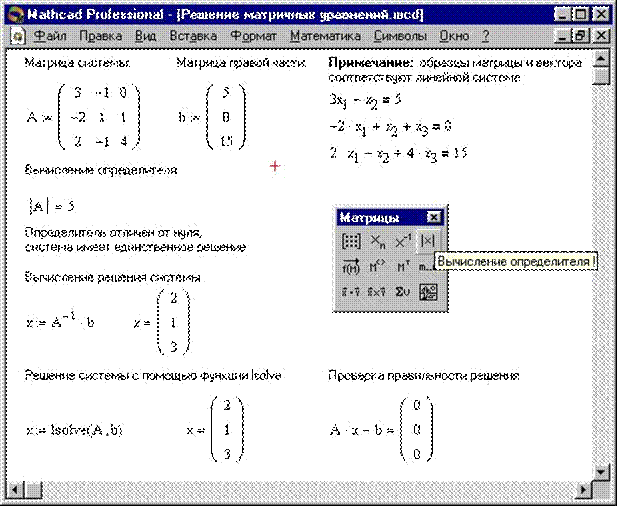Click the cross product icon
This screenshot has height=506, width=617.
(x=376, y=292)
